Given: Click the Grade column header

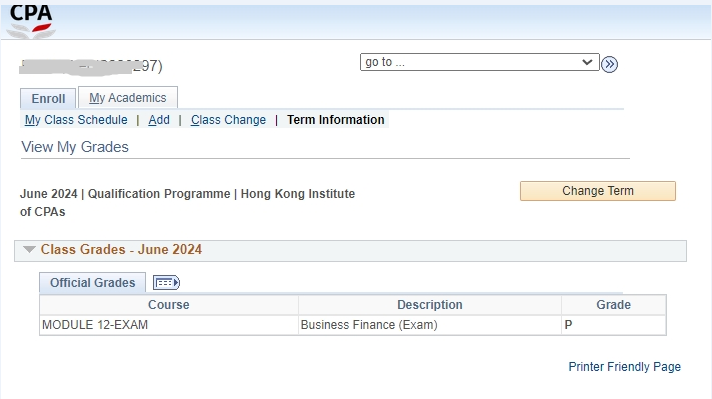Looking at the screenshot, I should tap(613, 305).
